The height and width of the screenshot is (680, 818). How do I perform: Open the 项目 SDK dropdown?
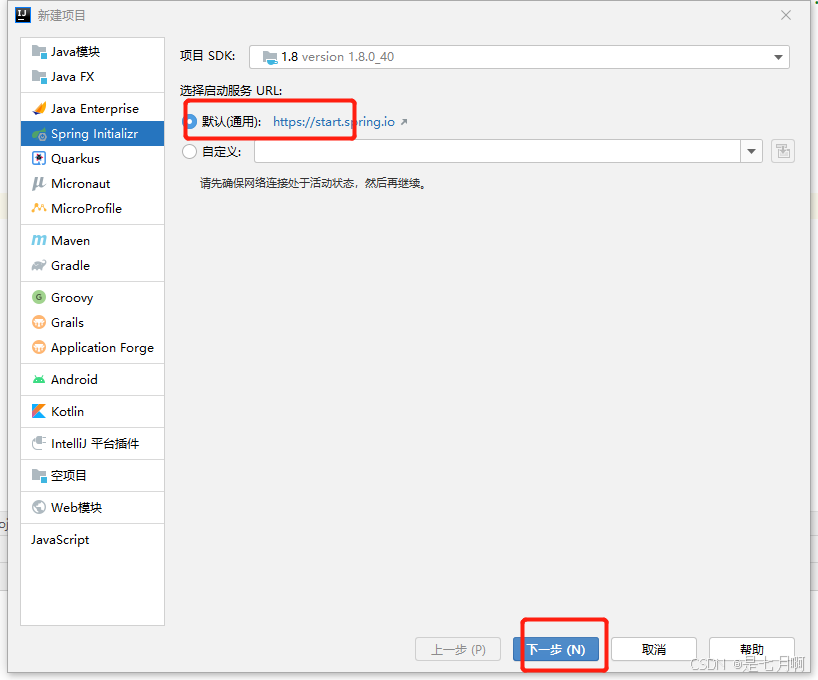(778, 57)
